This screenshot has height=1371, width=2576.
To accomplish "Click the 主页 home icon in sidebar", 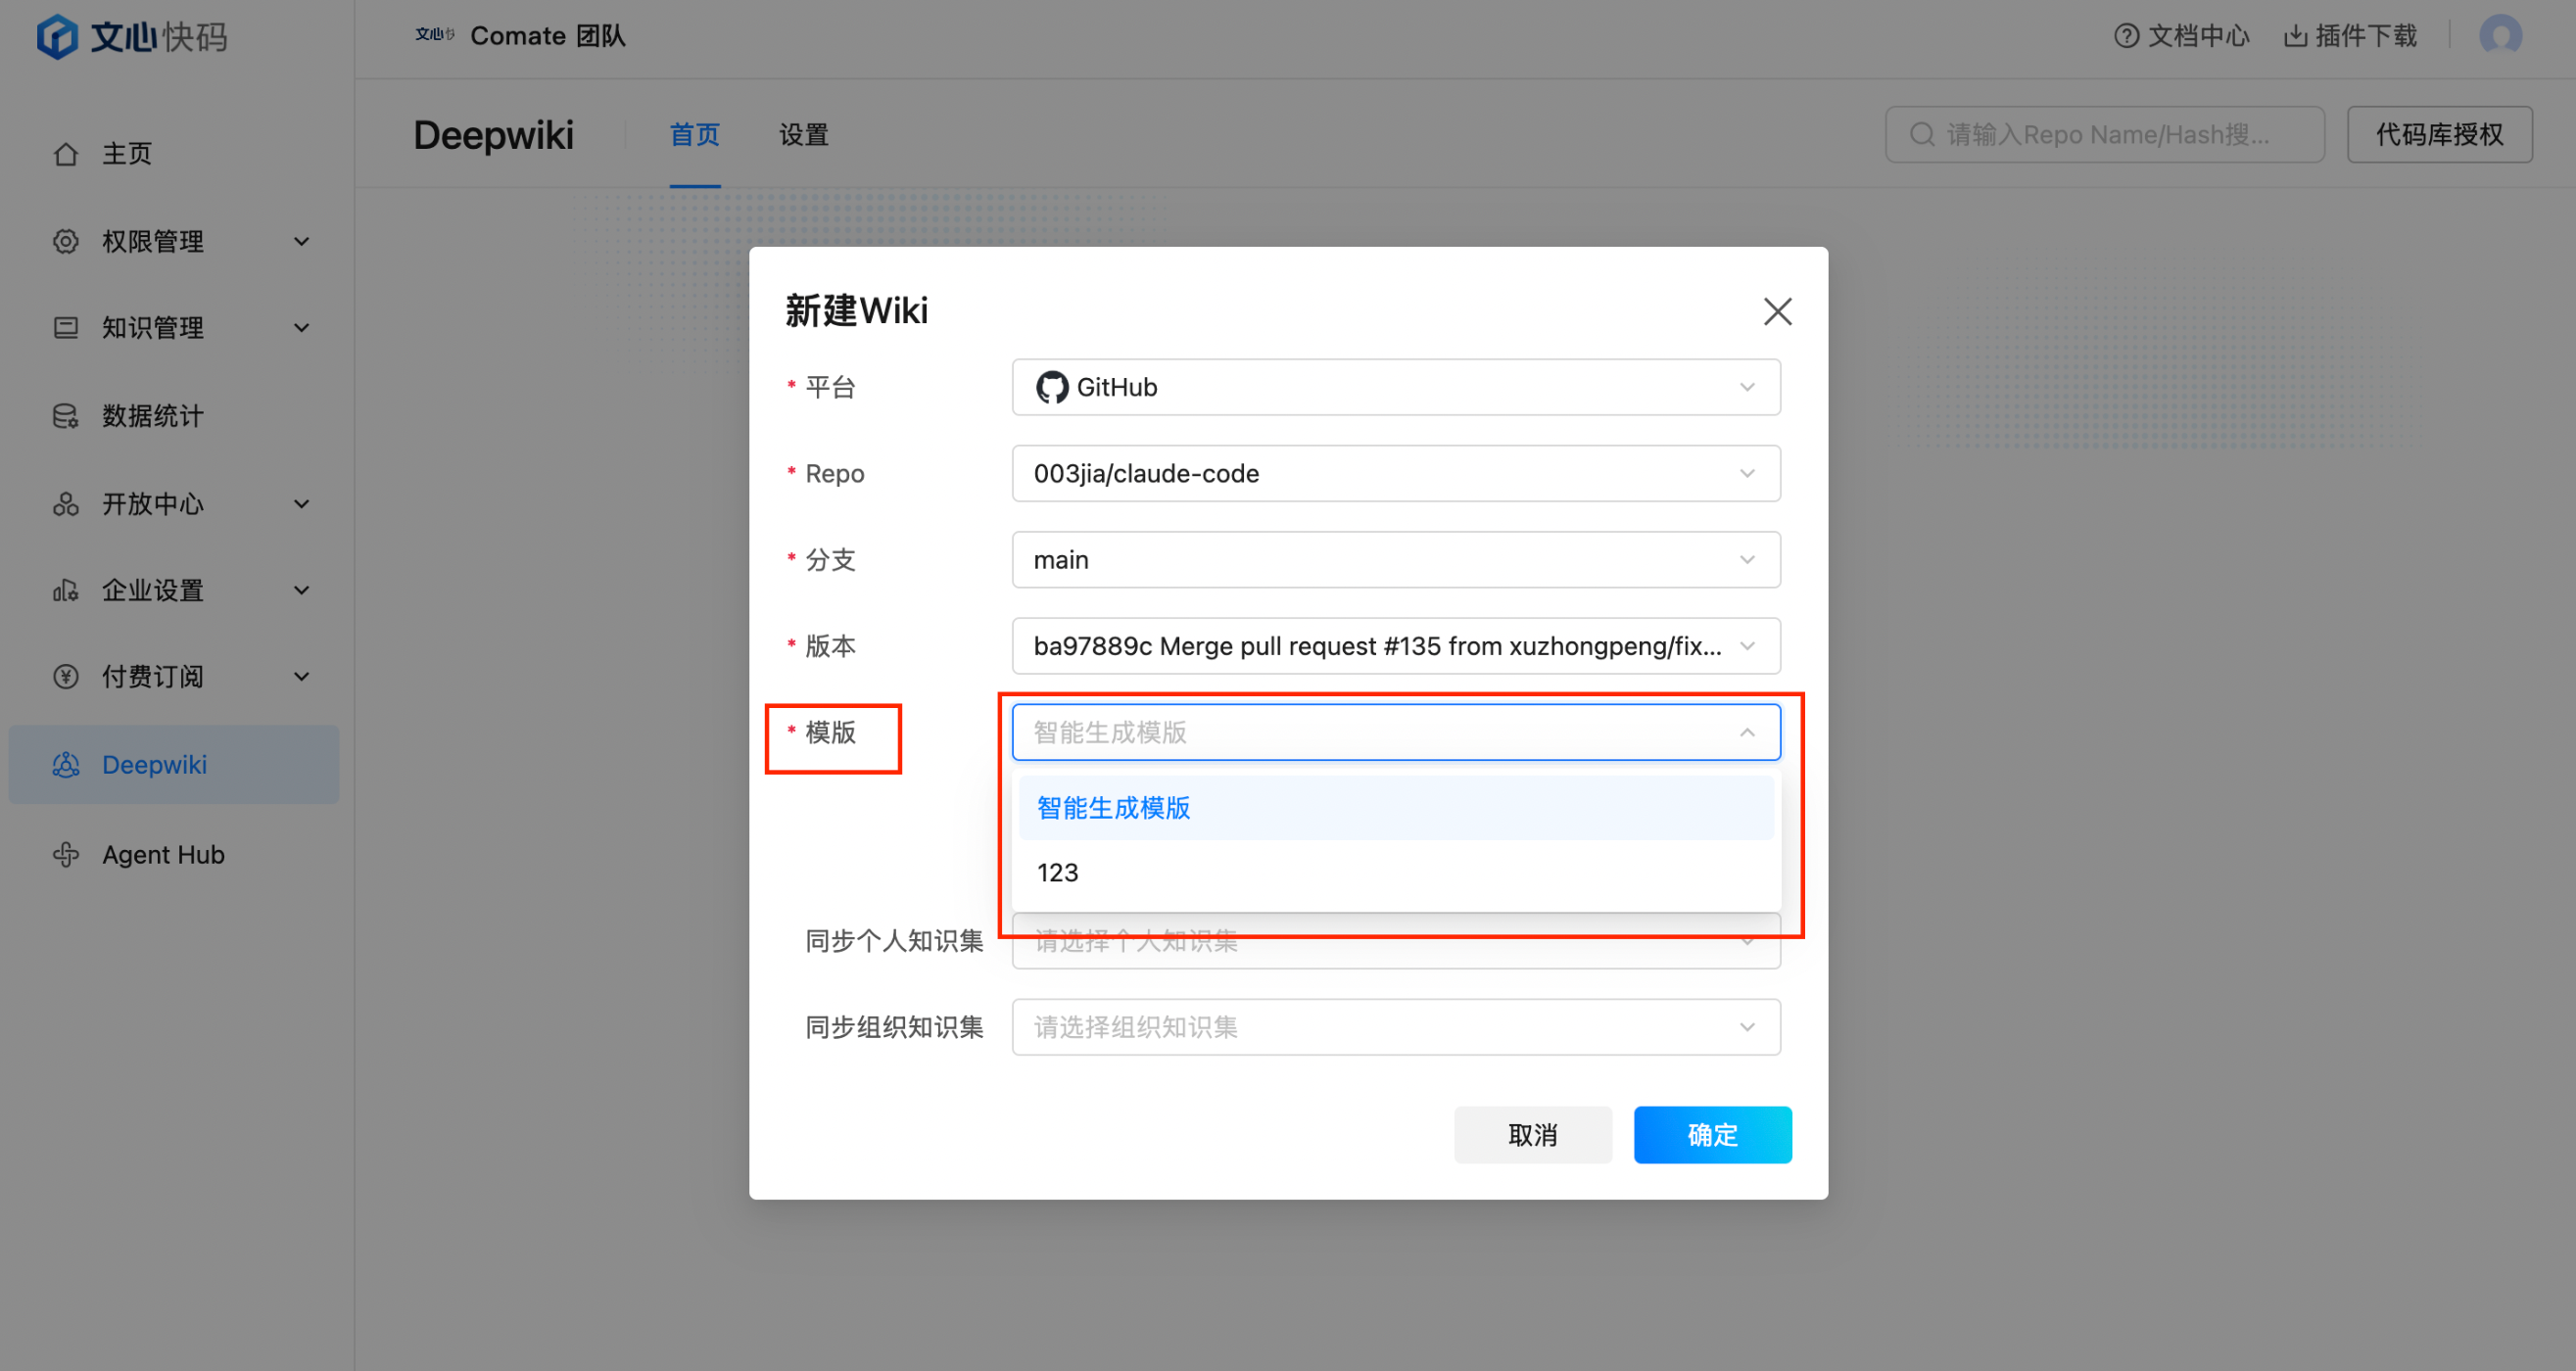I will tap(66, 154).
